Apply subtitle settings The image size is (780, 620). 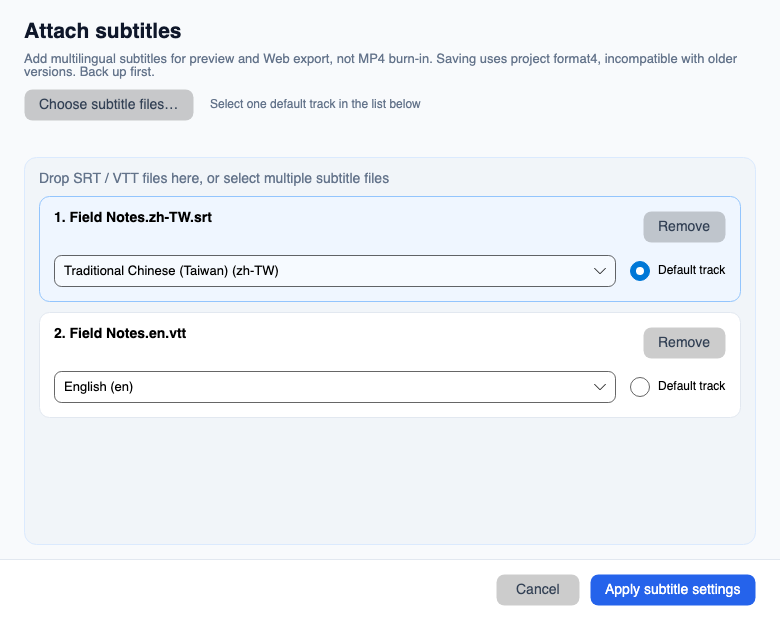(x=673, y=590)
